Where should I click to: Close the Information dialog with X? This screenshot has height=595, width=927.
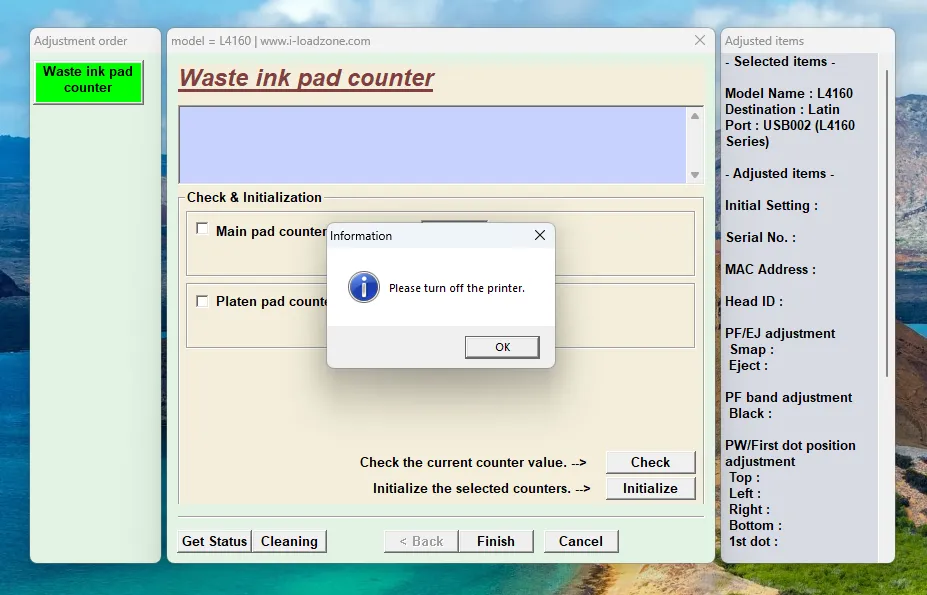[x=540, y=235]
